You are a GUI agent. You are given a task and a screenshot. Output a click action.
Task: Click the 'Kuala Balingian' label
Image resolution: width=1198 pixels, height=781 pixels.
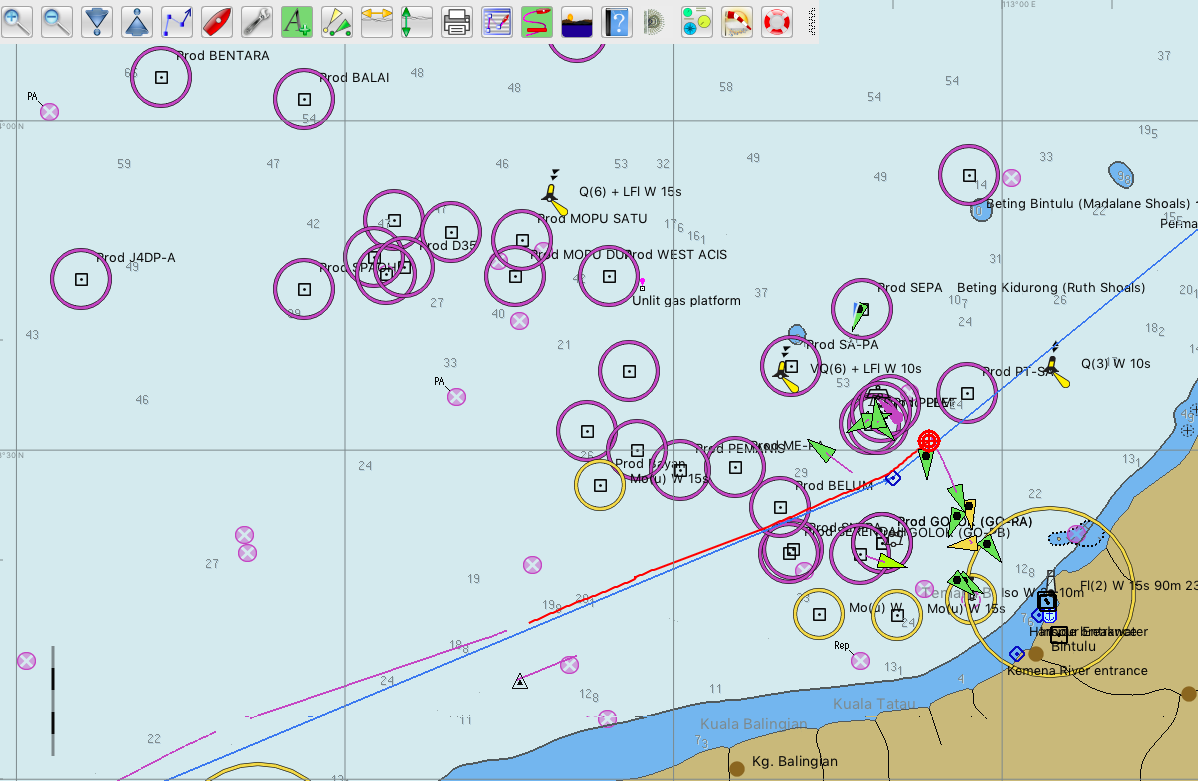(x=753, y=724)
